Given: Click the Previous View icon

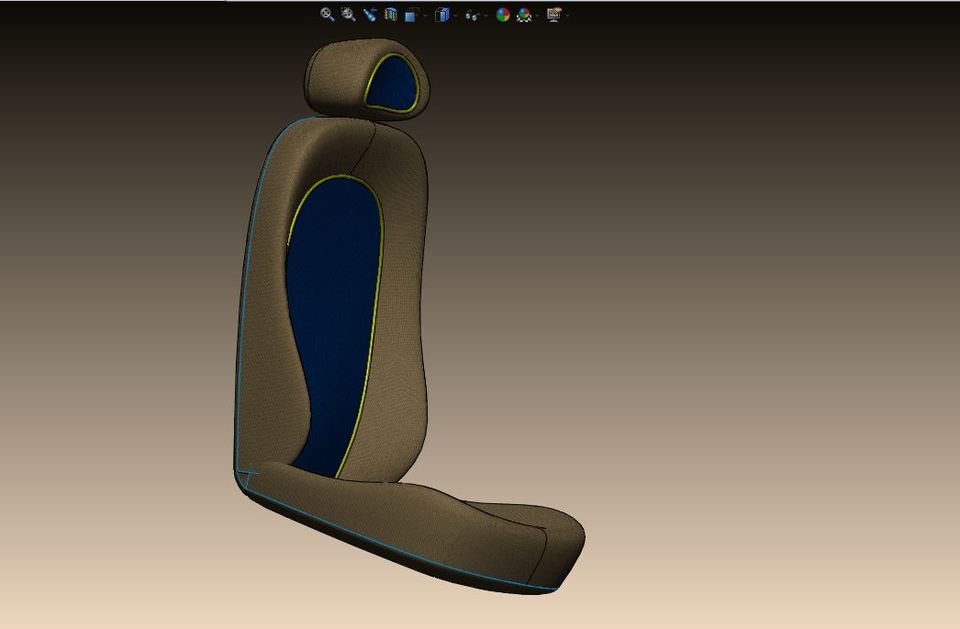Looking at the screenshot, I should pyautogui.click(x=369, y=15).
